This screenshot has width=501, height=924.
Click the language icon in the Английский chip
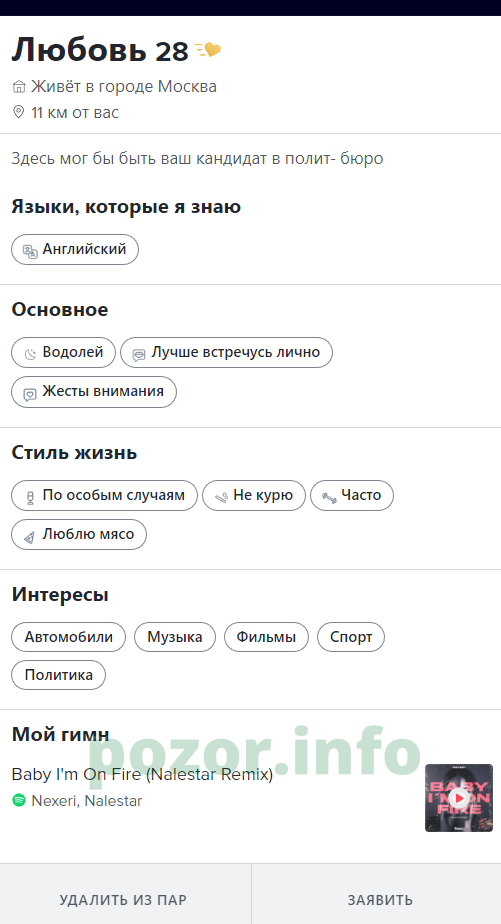(x=30, y=250)
